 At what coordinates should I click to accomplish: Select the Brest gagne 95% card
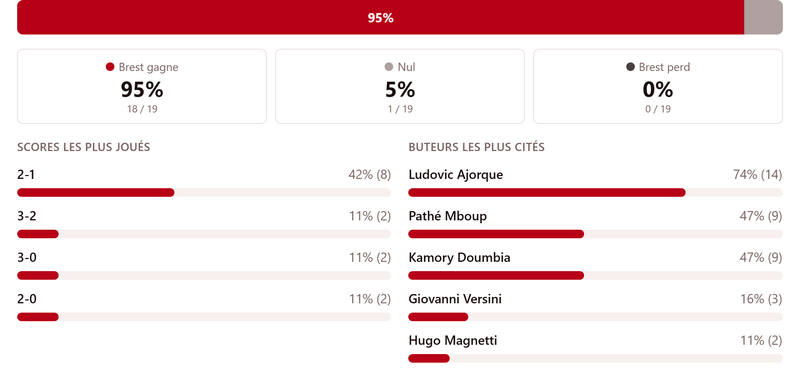(142, 86)
